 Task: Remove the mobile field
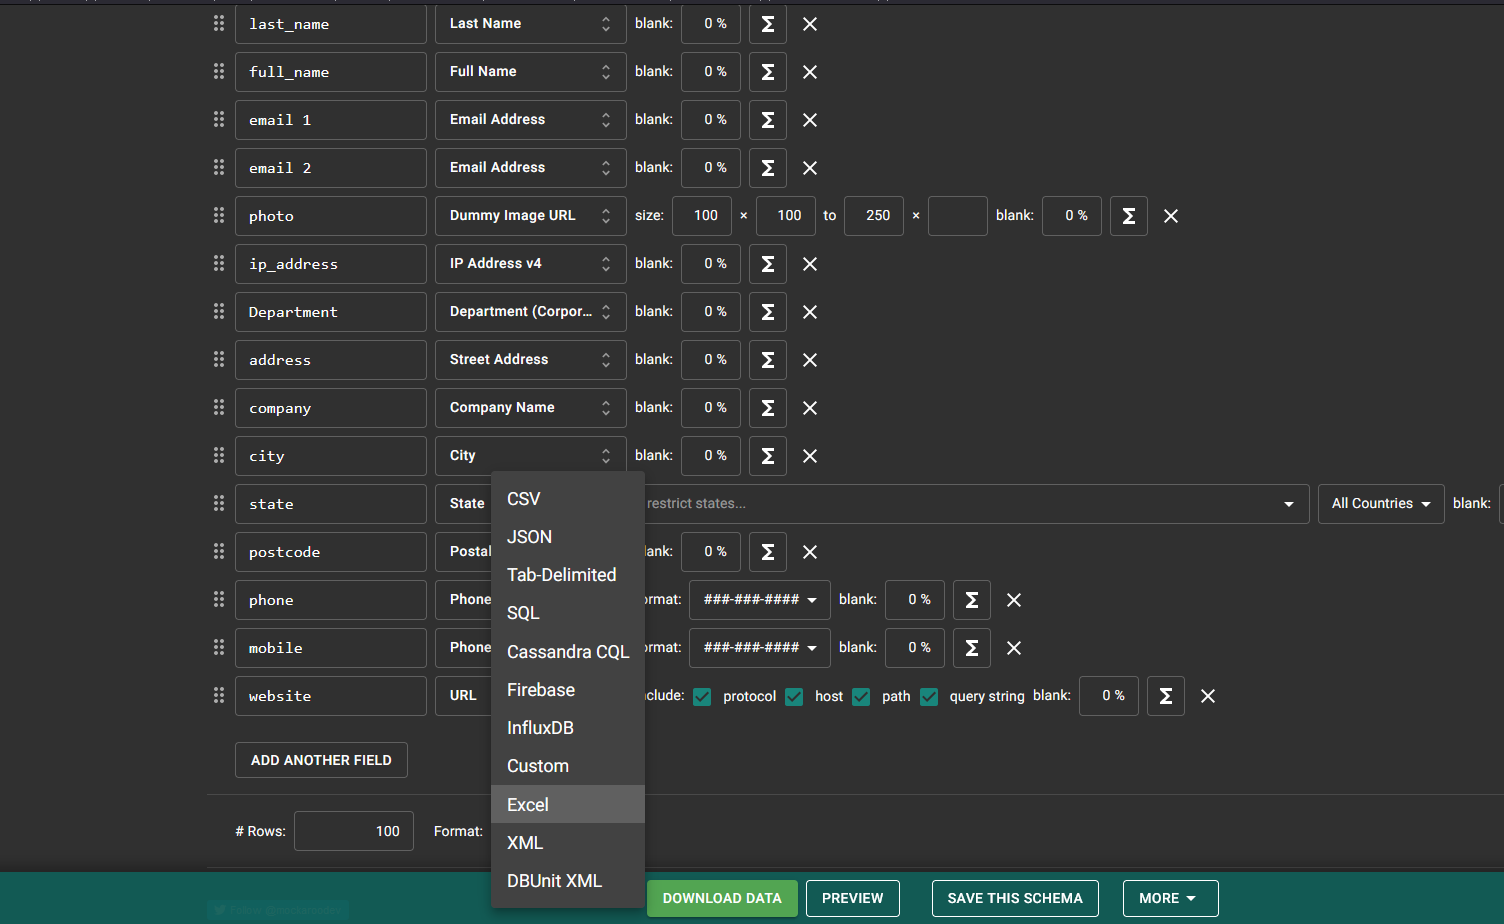point(1014,648)
